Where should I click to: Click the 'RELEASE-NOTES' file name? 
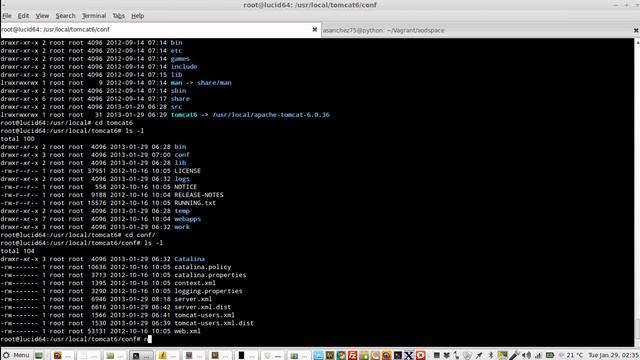coord(199,195)
